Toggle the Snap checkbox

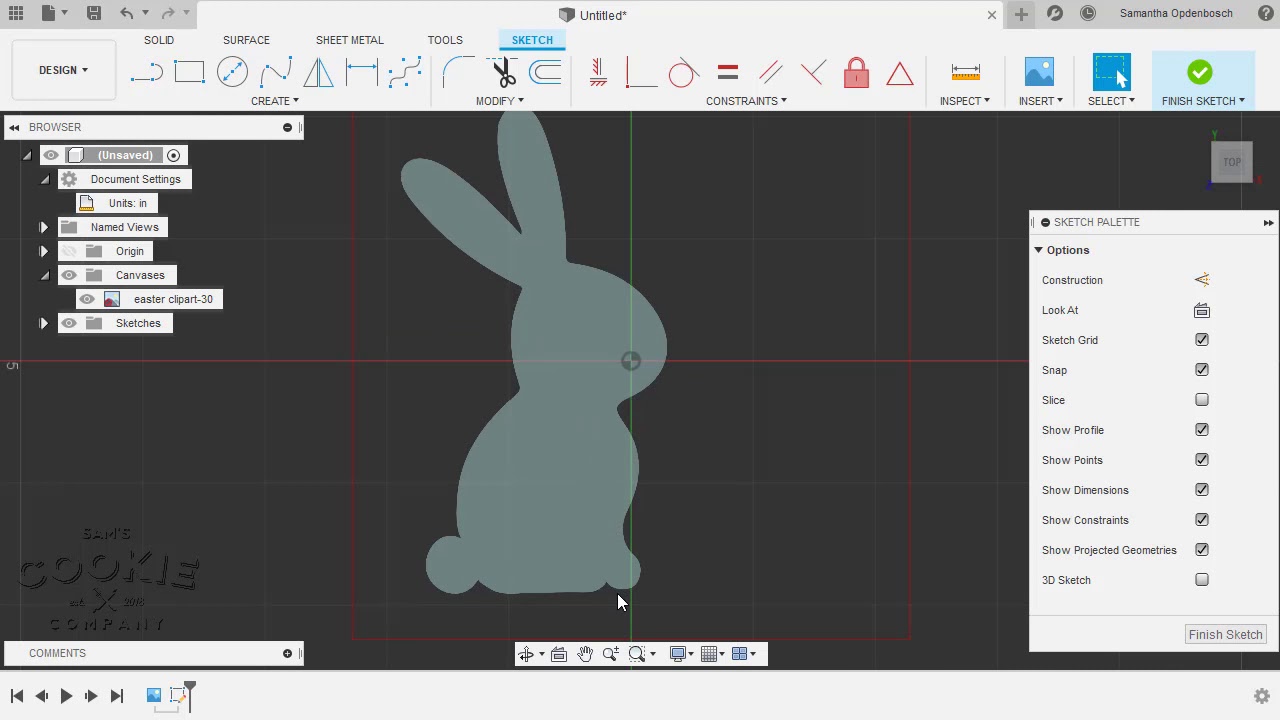(1202, 370)
